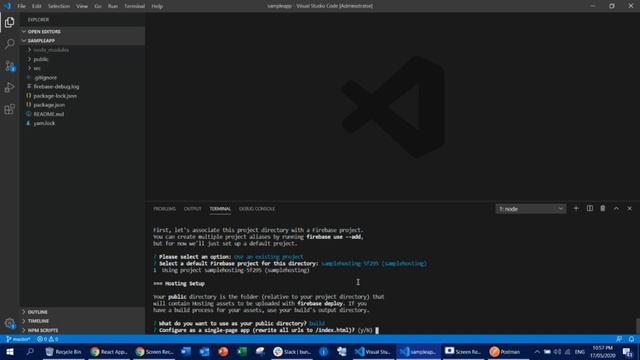Open the Run menu
The image size is (640, 360).
coord(113,6)
